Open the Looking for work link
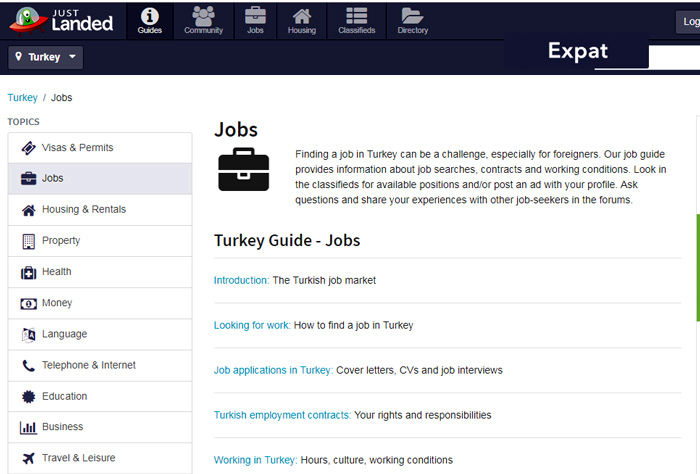Viewport: 700px width, 474px height. [x=252, y=325]
